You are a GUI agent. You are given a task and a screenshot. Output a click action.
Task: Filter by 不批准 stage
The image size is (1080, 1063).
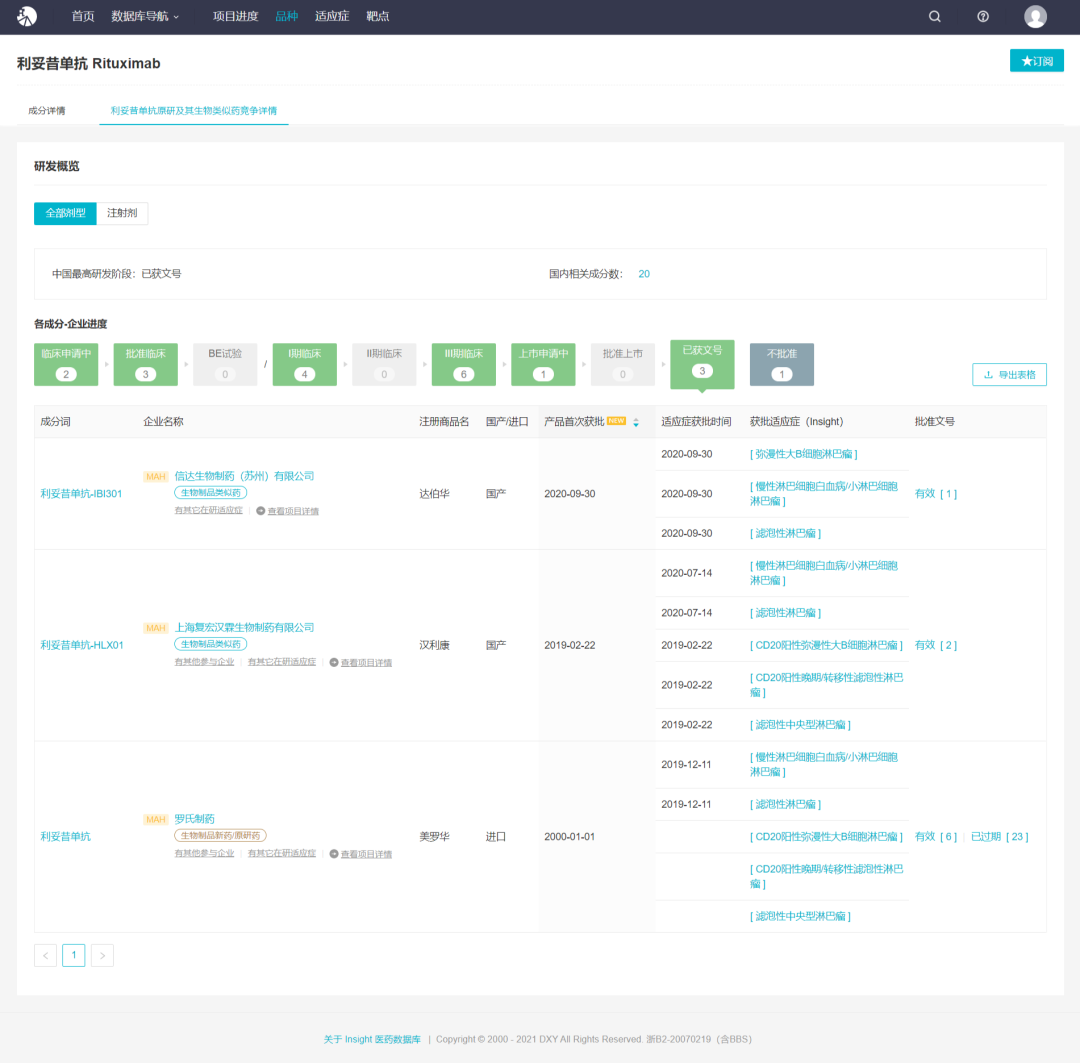coord(782,364)
